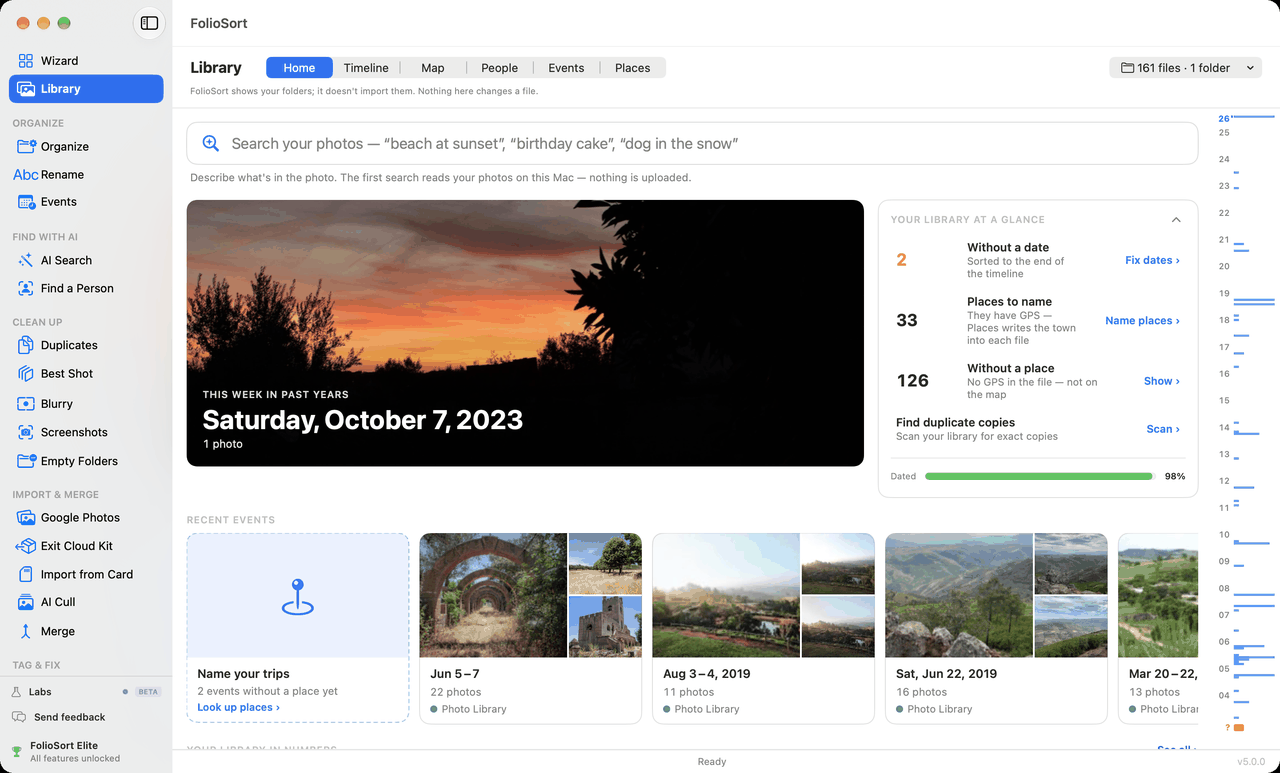Image resolution: width=1280 pixels, height=773 pixels.
Task: Click Show for photos without a place
Action: [1162, 381]
